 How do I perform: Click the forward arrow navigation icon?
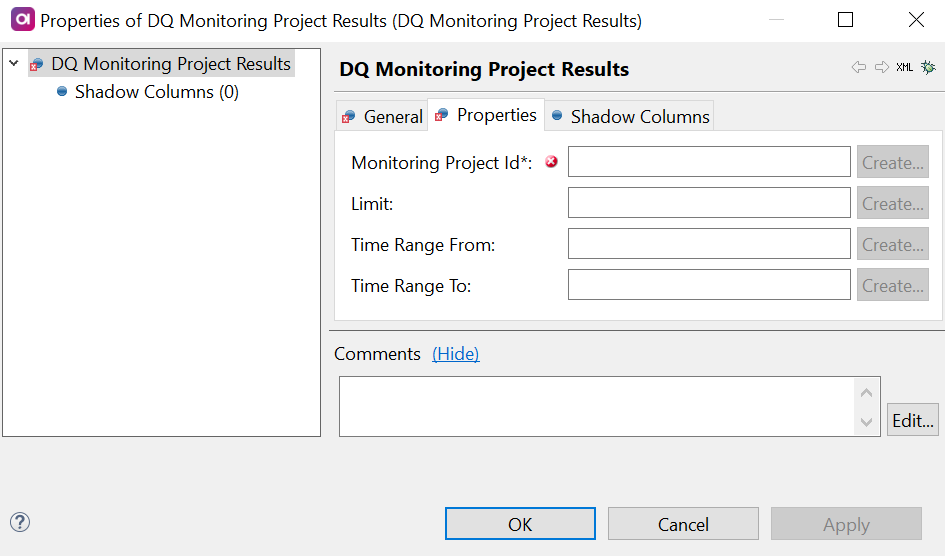881,67
